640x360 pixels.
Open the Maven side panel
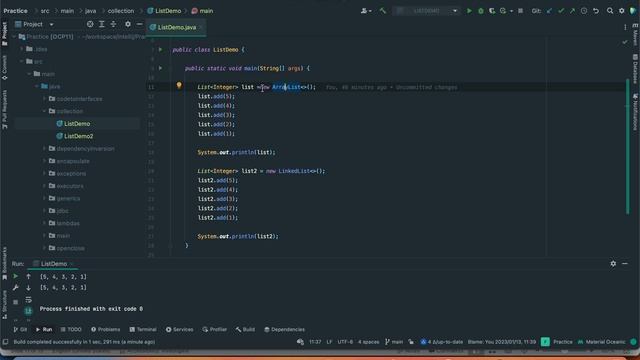pos(635,35)
